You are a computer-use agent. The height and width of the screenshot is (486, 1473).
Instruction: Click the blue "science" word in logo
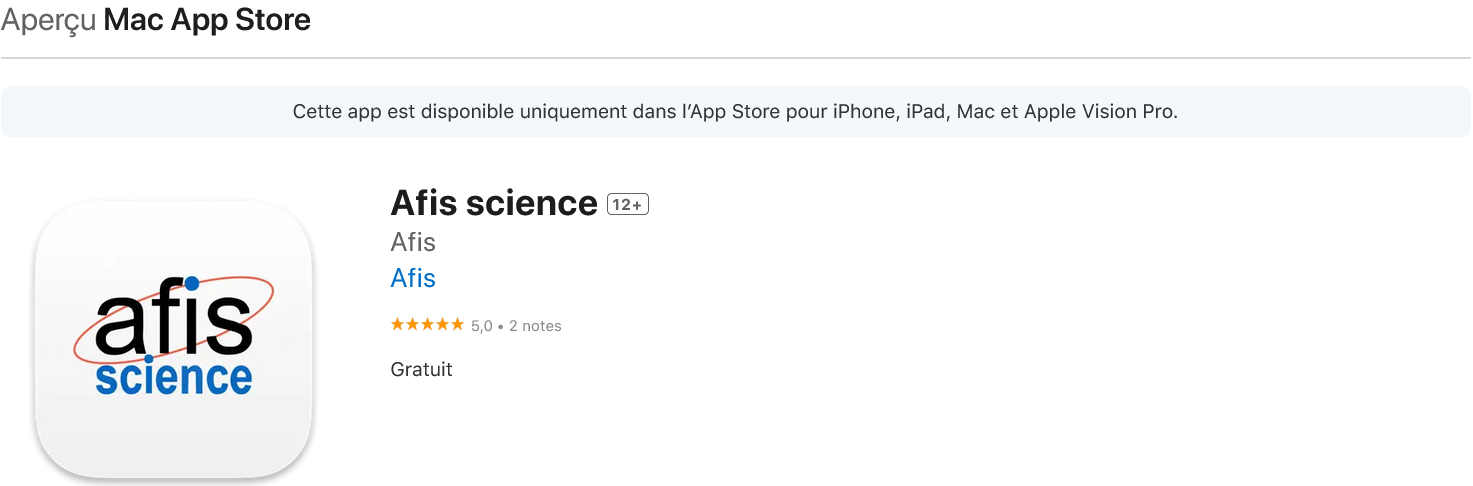(174, 376)
